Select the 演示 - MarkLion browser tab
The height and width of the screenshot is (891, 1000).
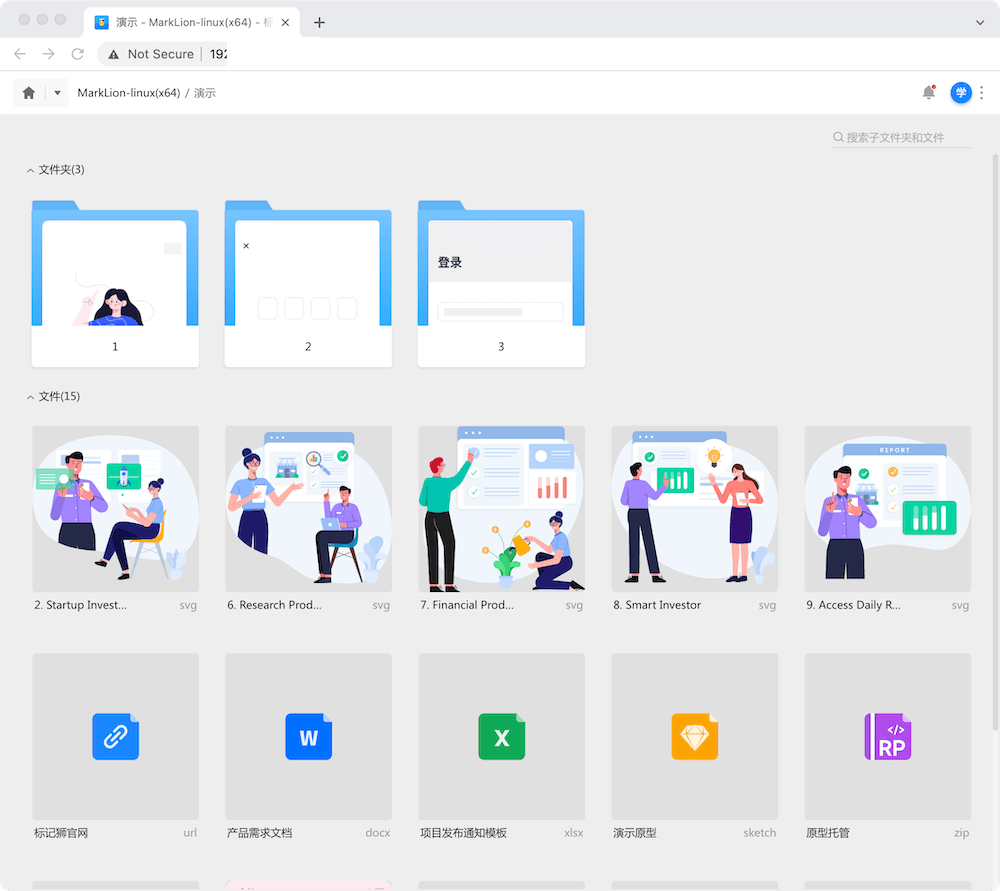coord(190,22)
